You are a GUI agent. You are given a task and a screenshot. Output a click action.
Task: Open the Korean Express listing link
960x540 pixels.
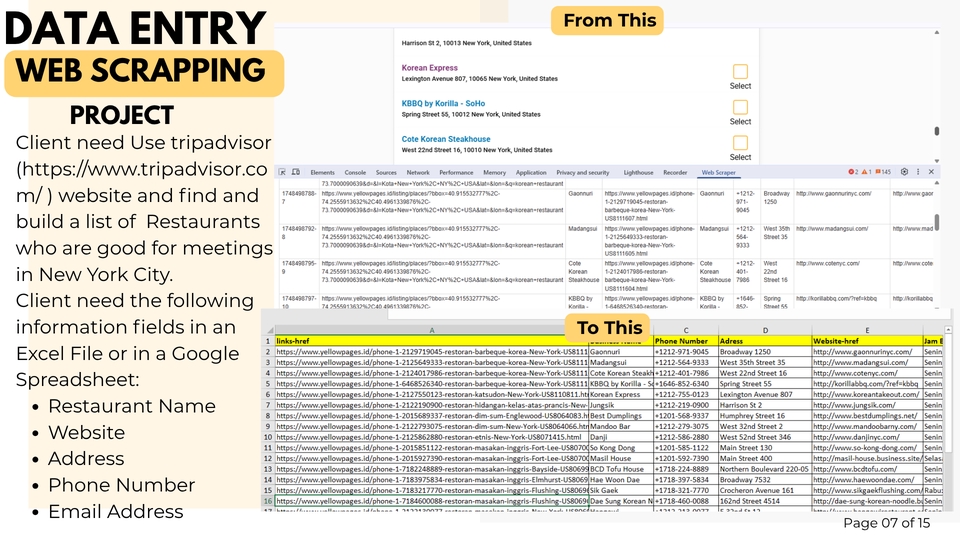(429, 68)
